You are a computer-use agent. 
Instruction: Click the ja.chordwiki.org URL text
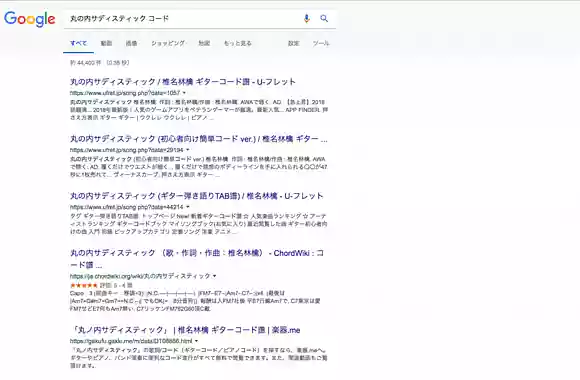click(x=140, y=276)
